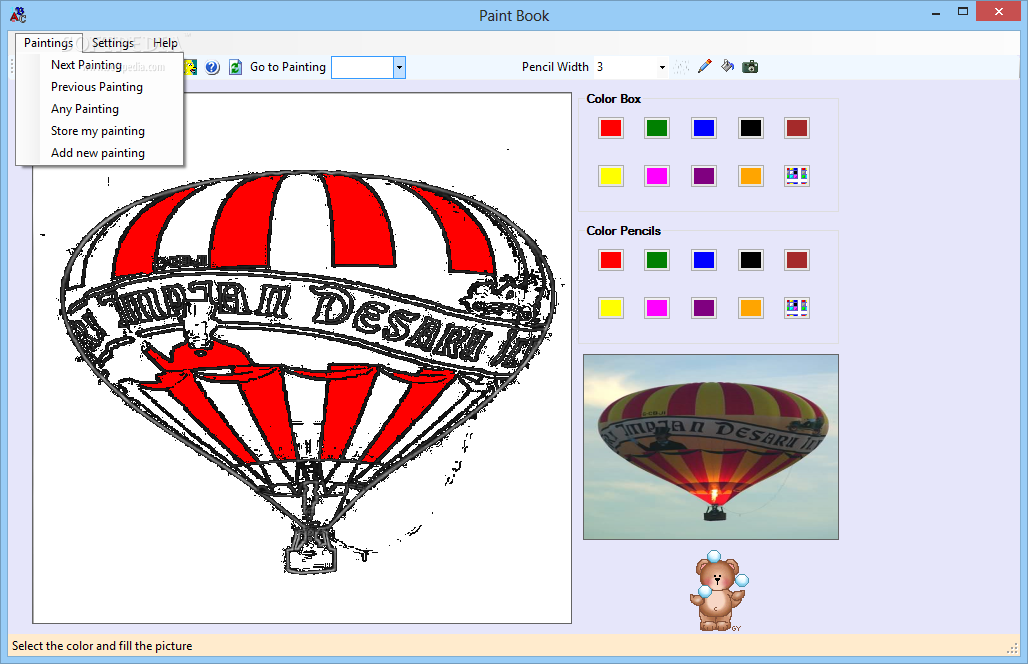Image resolution: width=1028 pixels, height=664 pixels.
Task: Open the Settings menu
Action: tap(113, 43)
